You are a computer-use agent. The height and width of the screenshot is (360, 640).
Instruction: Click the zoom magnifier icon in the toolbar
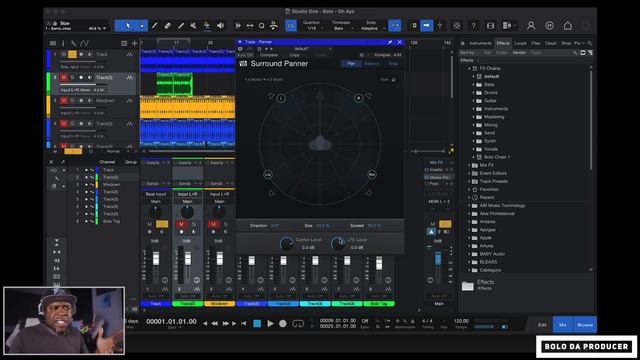pyautogui.click(x=262, y=26)
